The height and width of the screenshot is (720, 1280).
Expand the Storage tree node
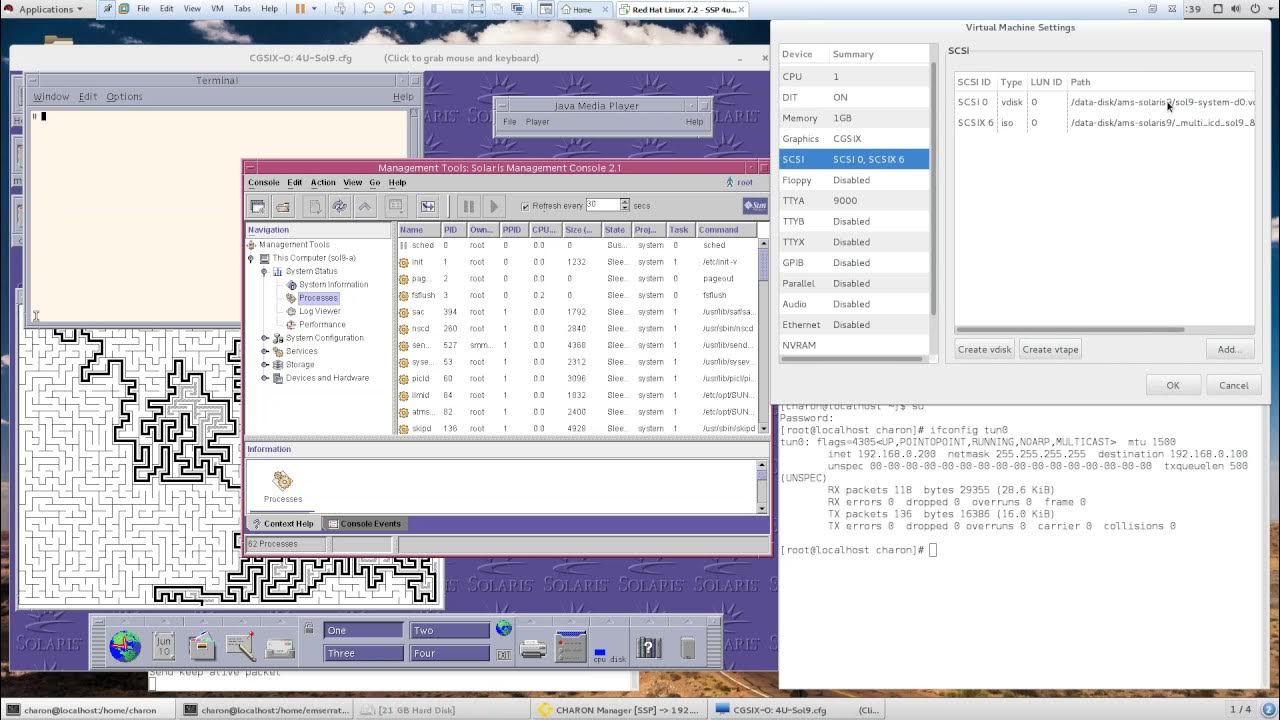coord(265,364)
